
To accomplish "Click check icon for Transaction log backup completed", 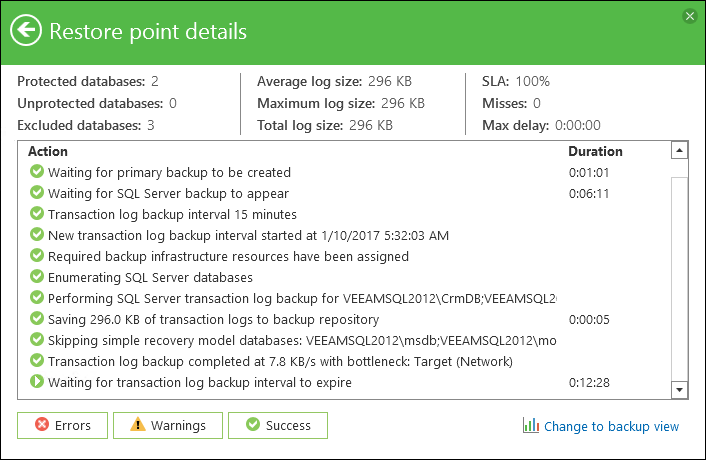I will [37, 361].
